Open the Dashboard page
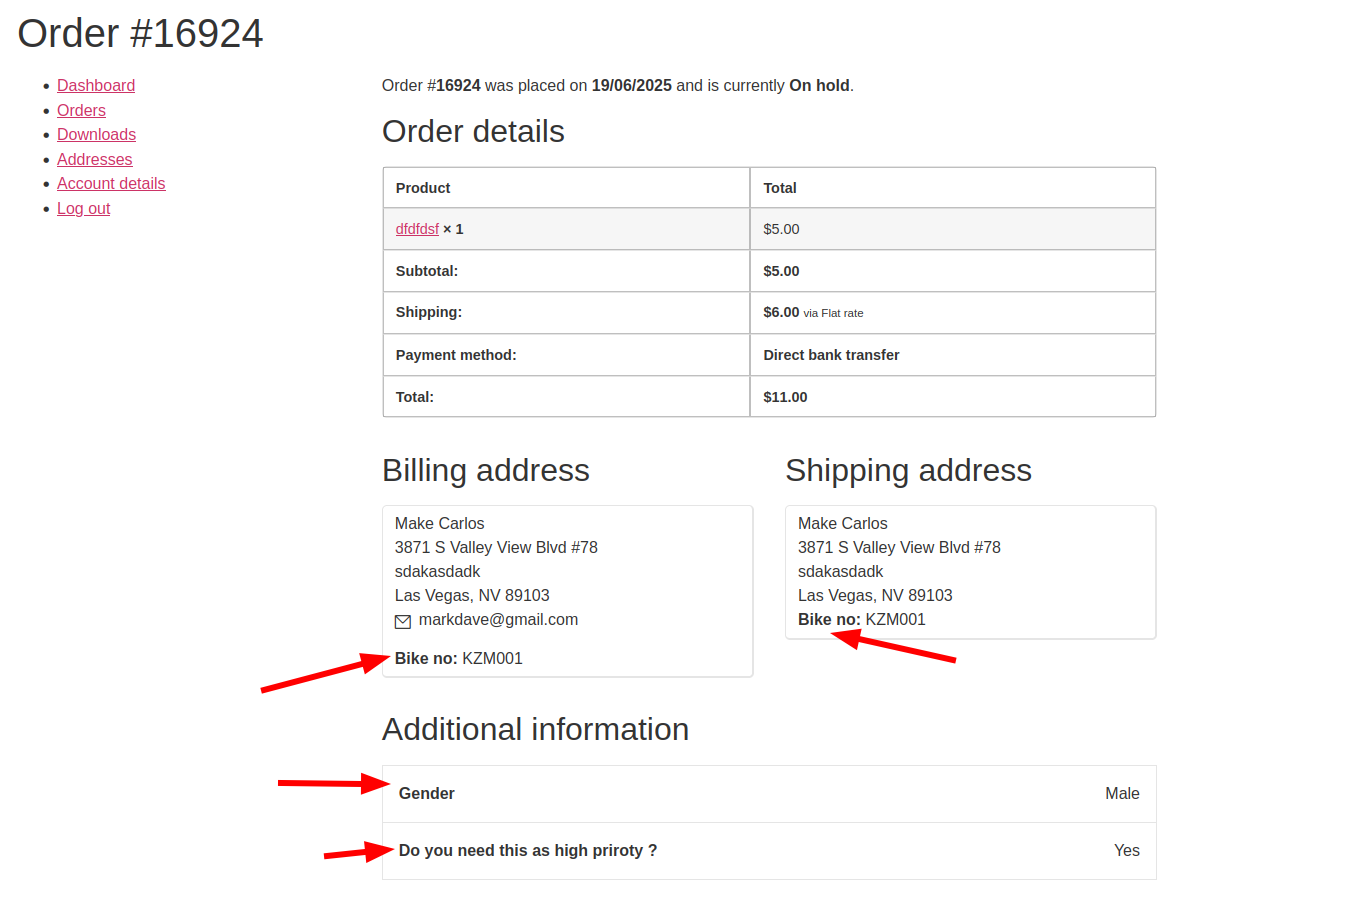 [x=96, y=85]
